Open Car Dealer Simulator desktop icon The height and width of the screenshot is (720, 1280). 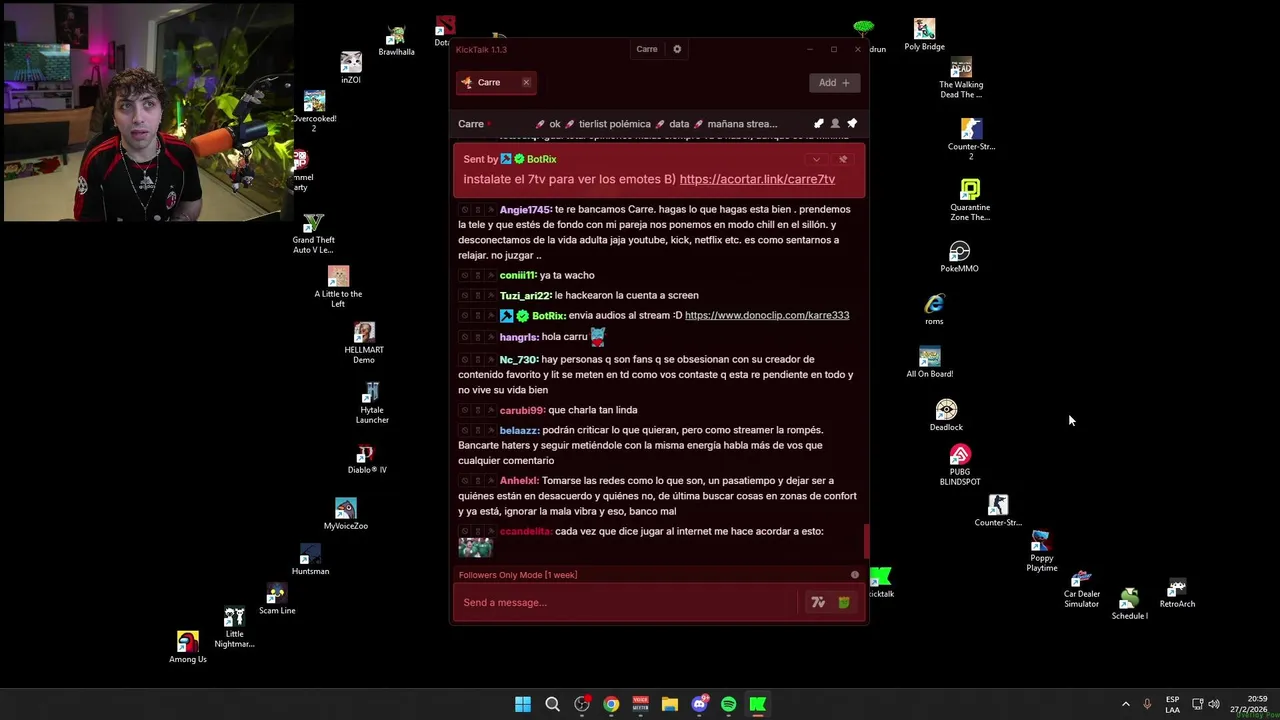1081,589
